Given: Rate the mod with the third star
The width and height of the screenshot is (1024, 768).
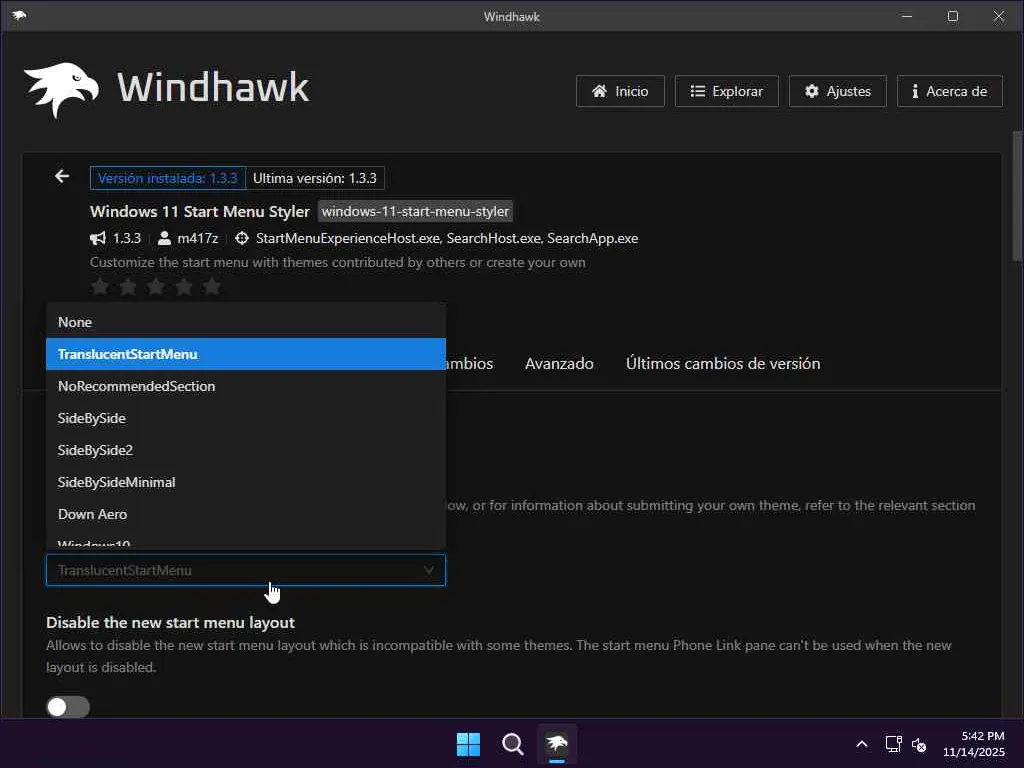Looking at the screenshot, I should [156, 286].
